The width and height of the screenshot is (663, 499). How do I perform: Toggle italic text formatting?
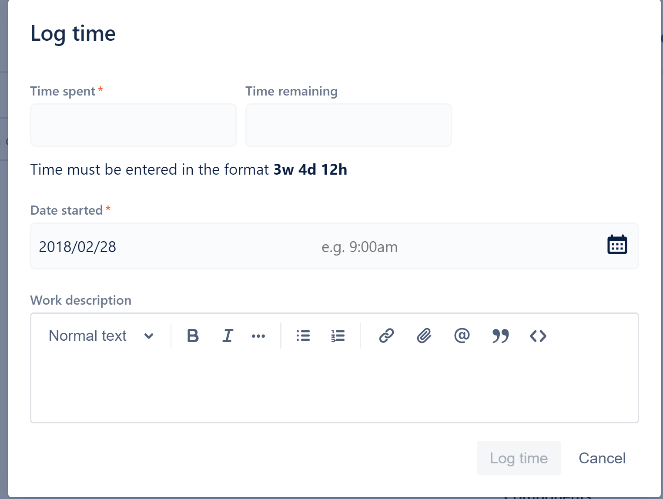coord(227,336)
